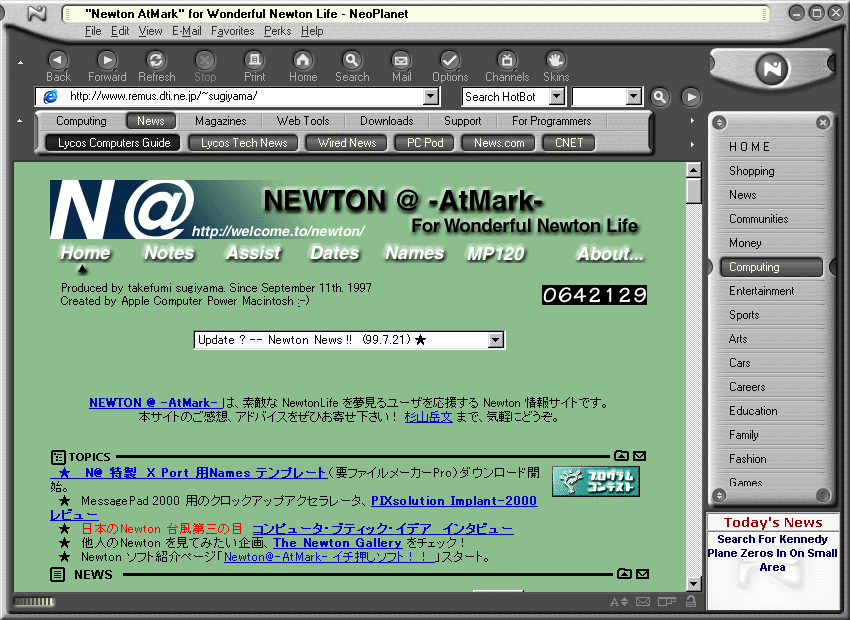
Task: Click the folder icon on the TOPICS row
Action: coord(621,456)
